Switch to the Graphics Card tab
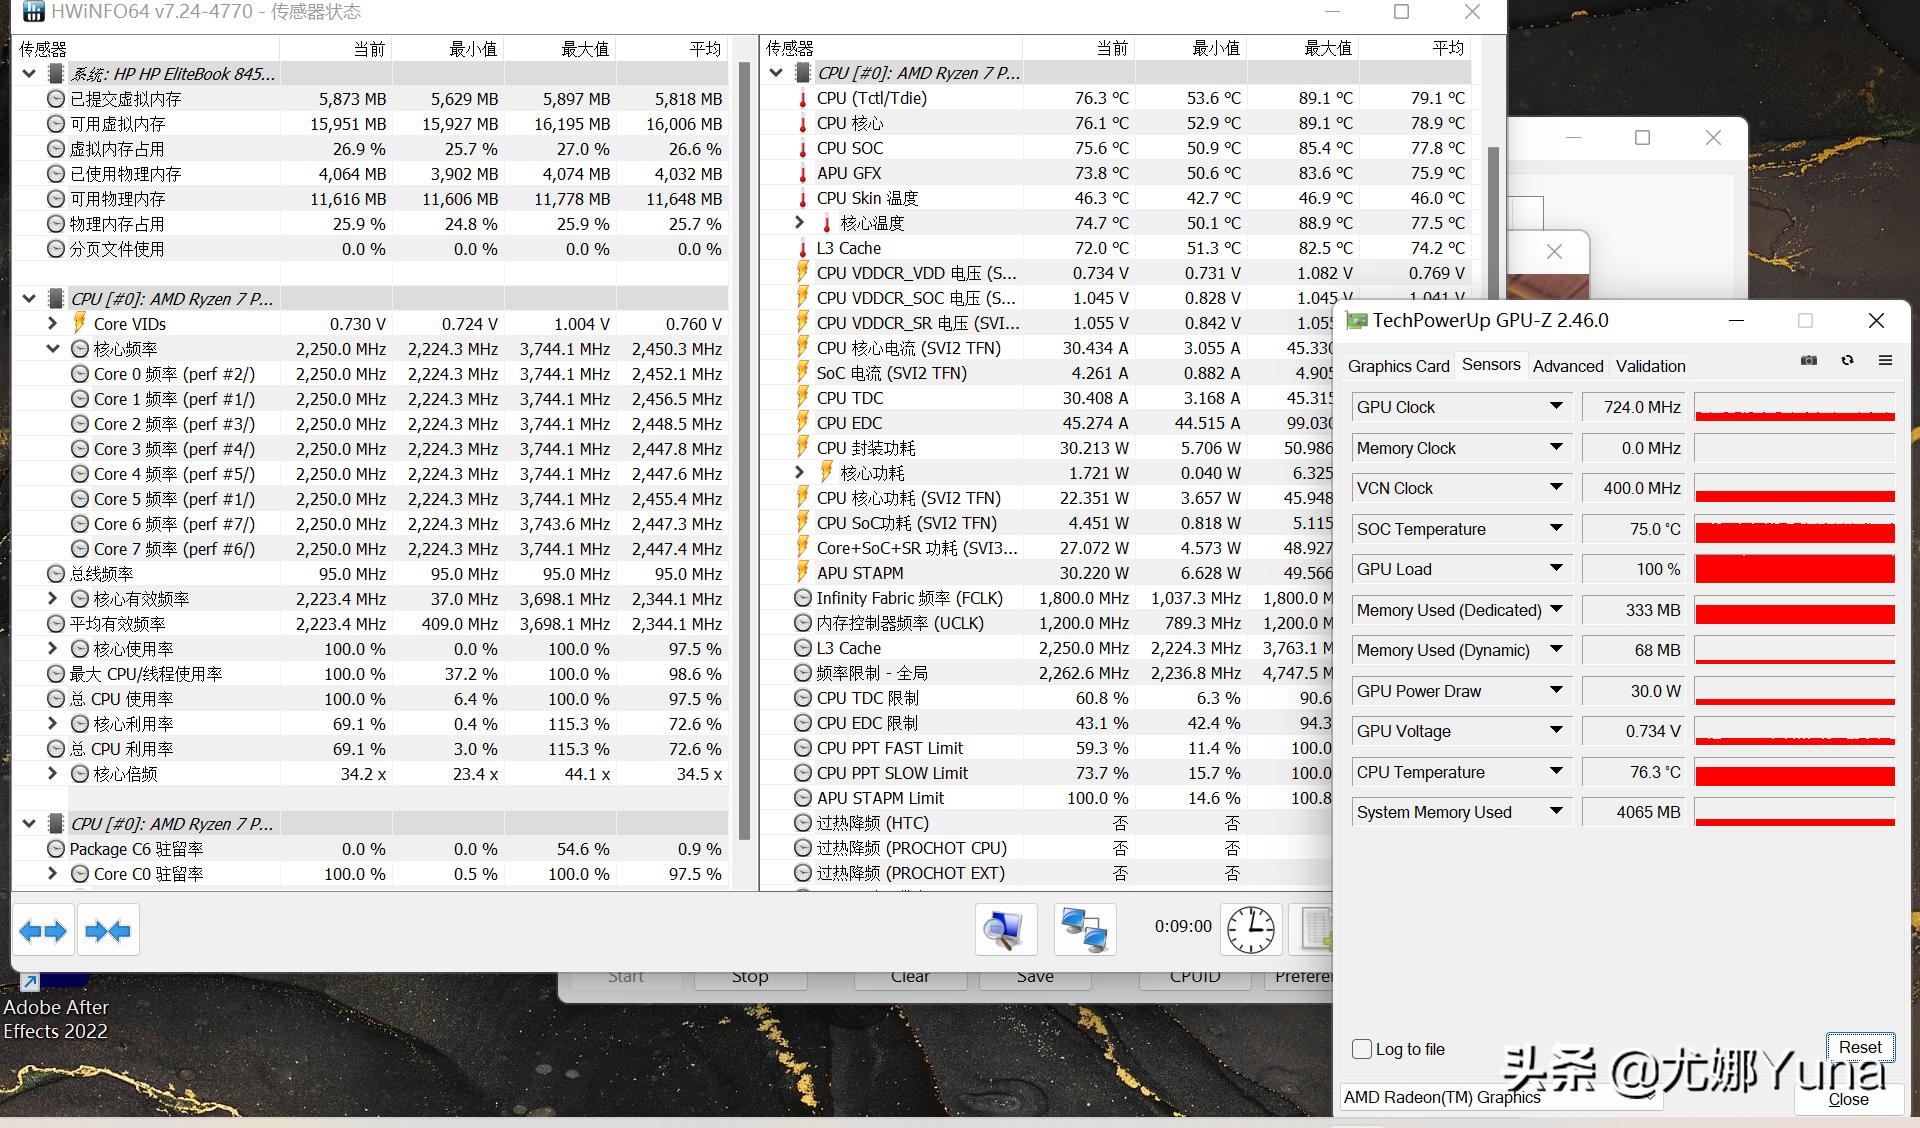 (x=1398, y=366)
